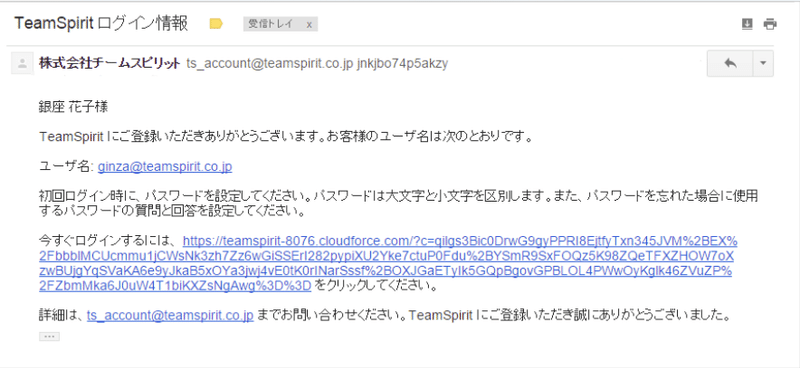Click the subject TeamSpirit ログイン情報

tap(101, 23)
